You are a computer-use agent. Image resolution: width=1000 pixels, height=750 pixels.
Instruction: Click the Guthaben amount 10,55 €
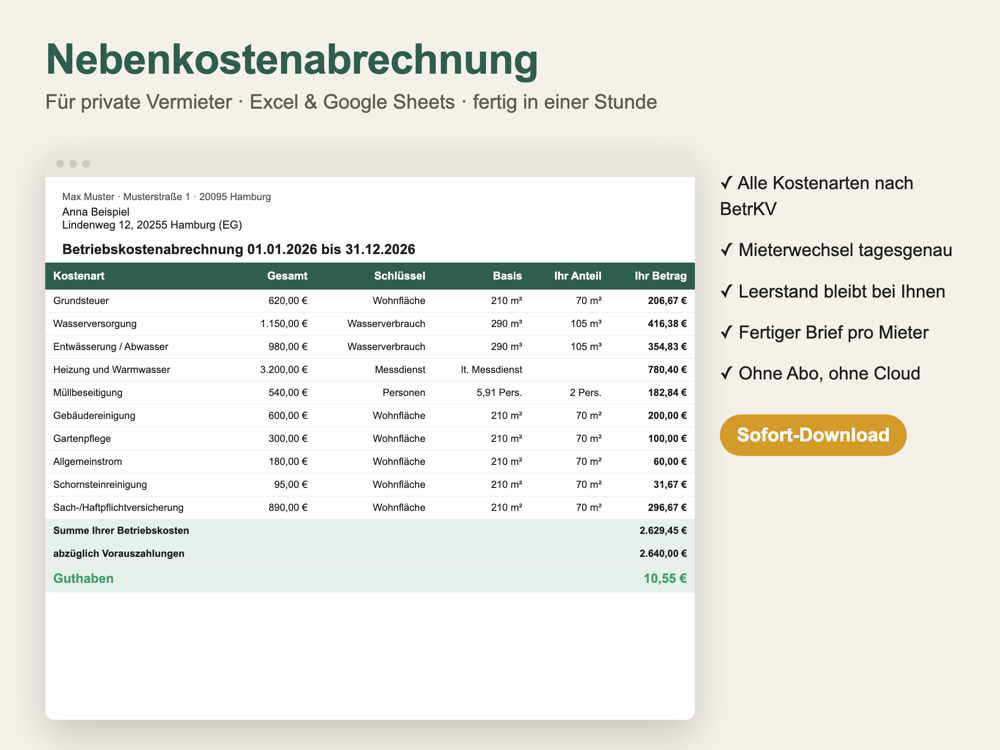(665, 578)
